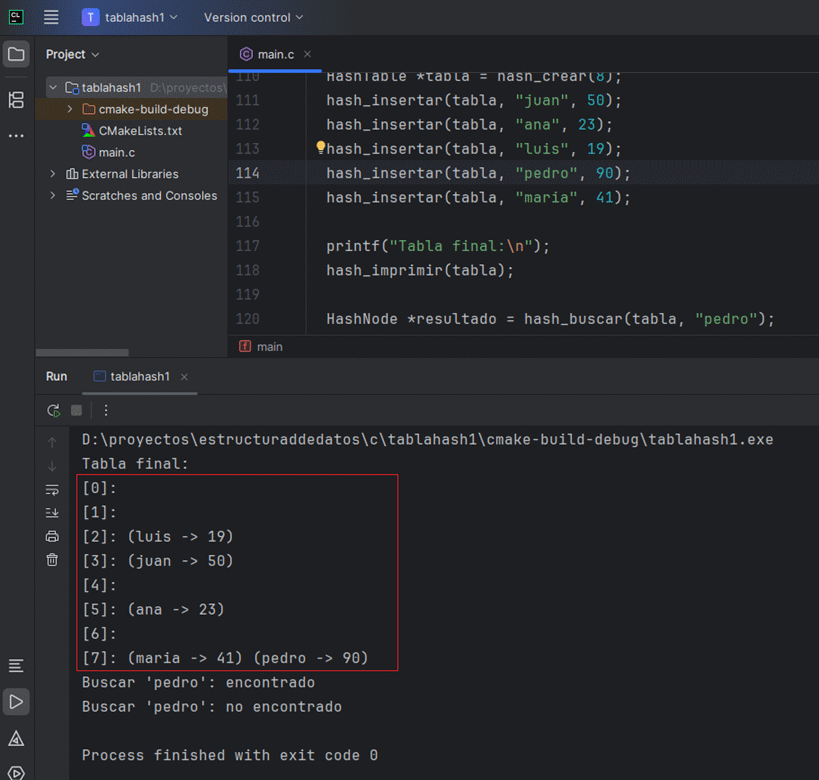Clear console with the trash icon

coord(52,560)
